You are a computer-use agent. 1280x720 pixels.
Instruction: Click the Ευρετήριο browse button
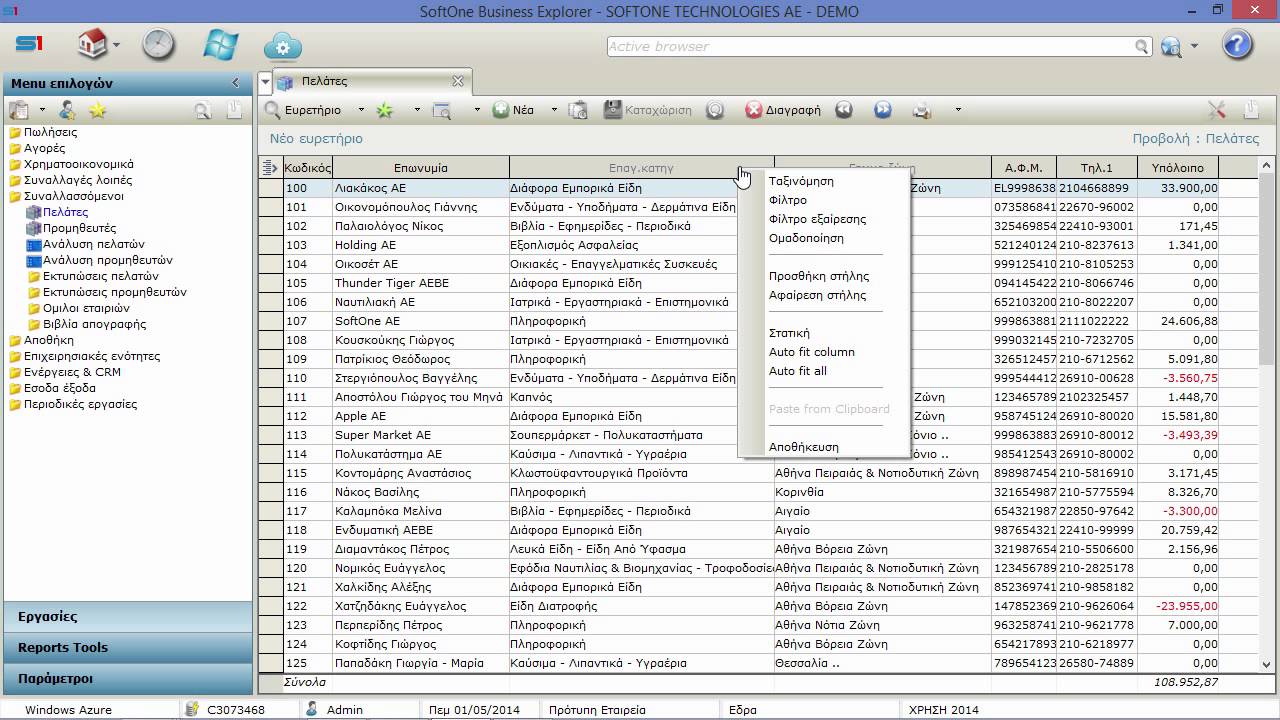tap(303, 110)
